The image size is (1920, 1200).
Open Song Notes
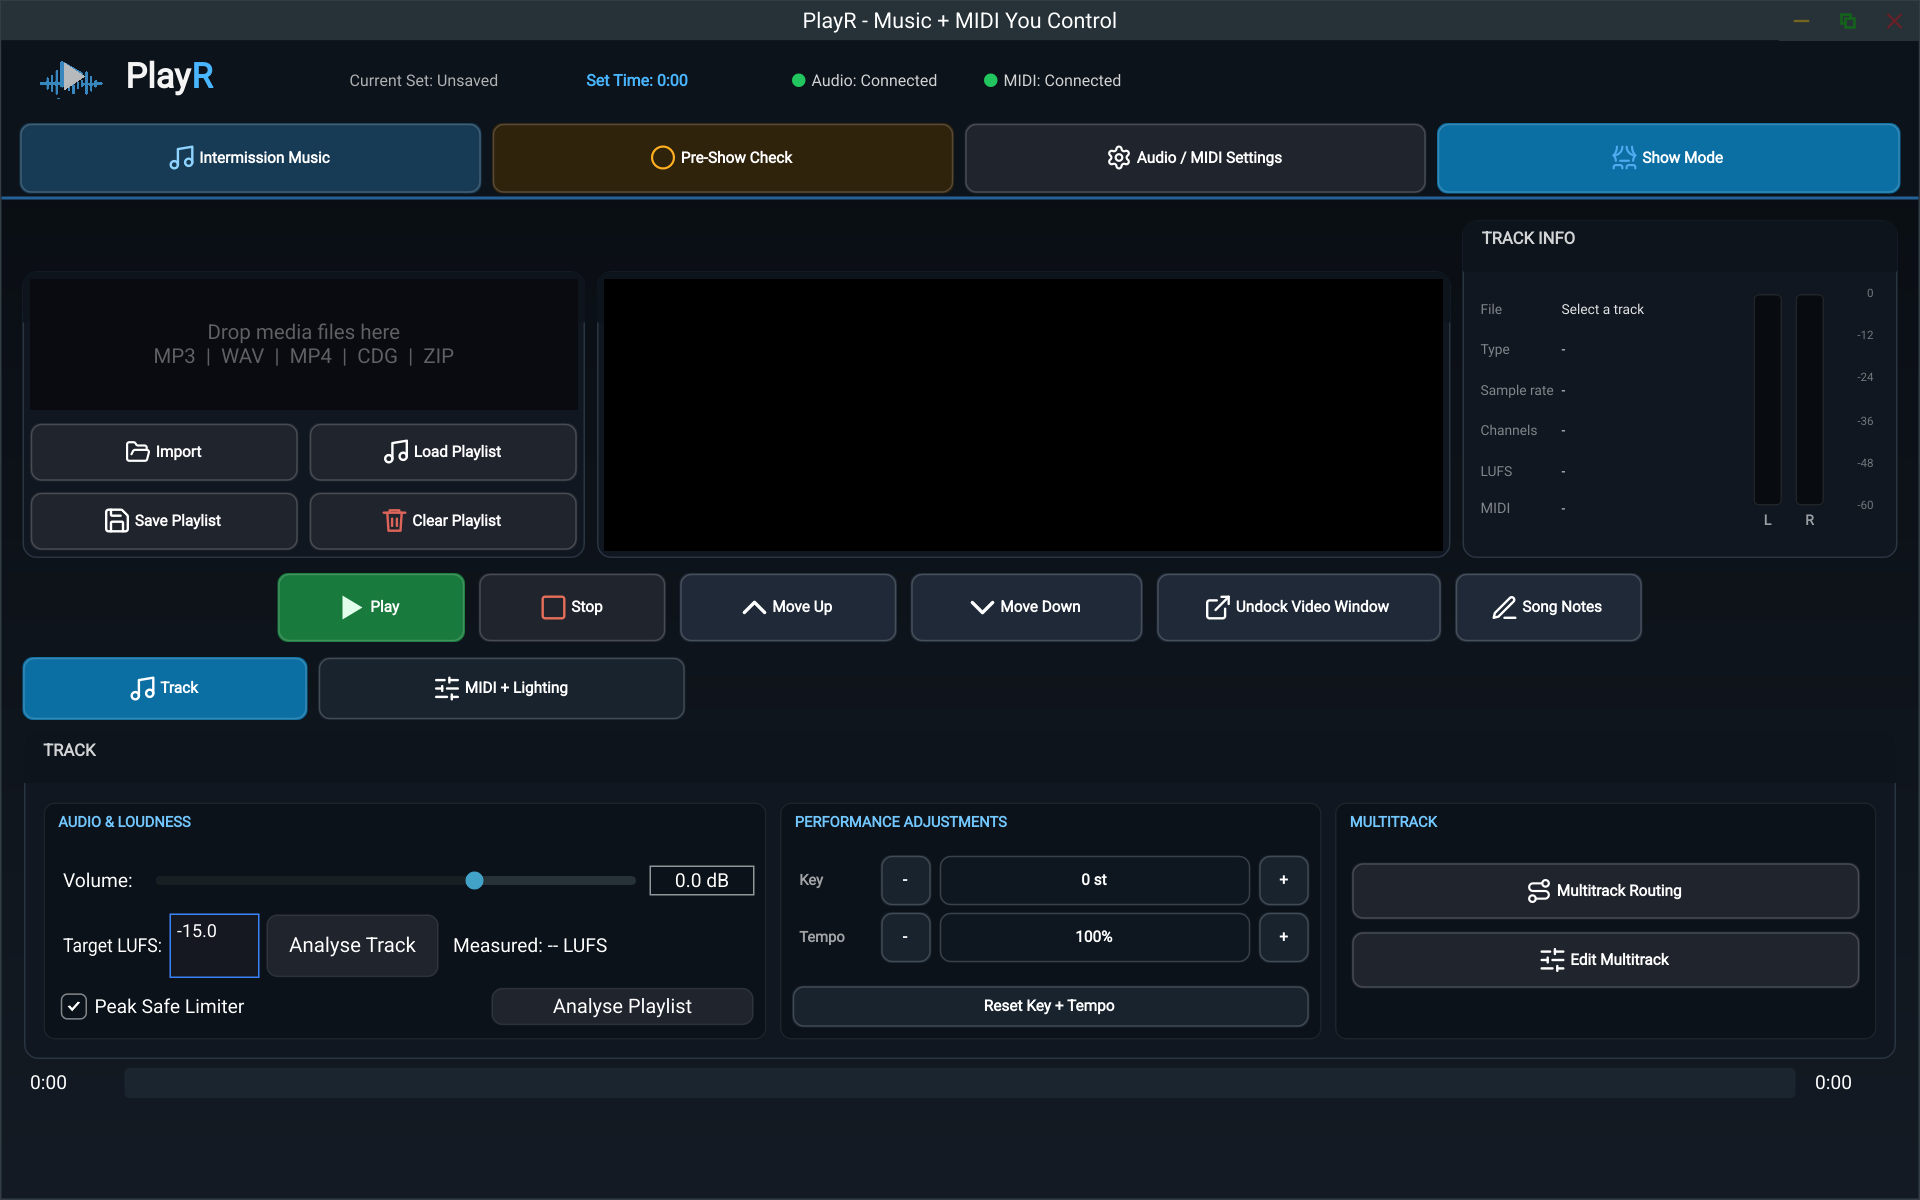coord(1548,607)
